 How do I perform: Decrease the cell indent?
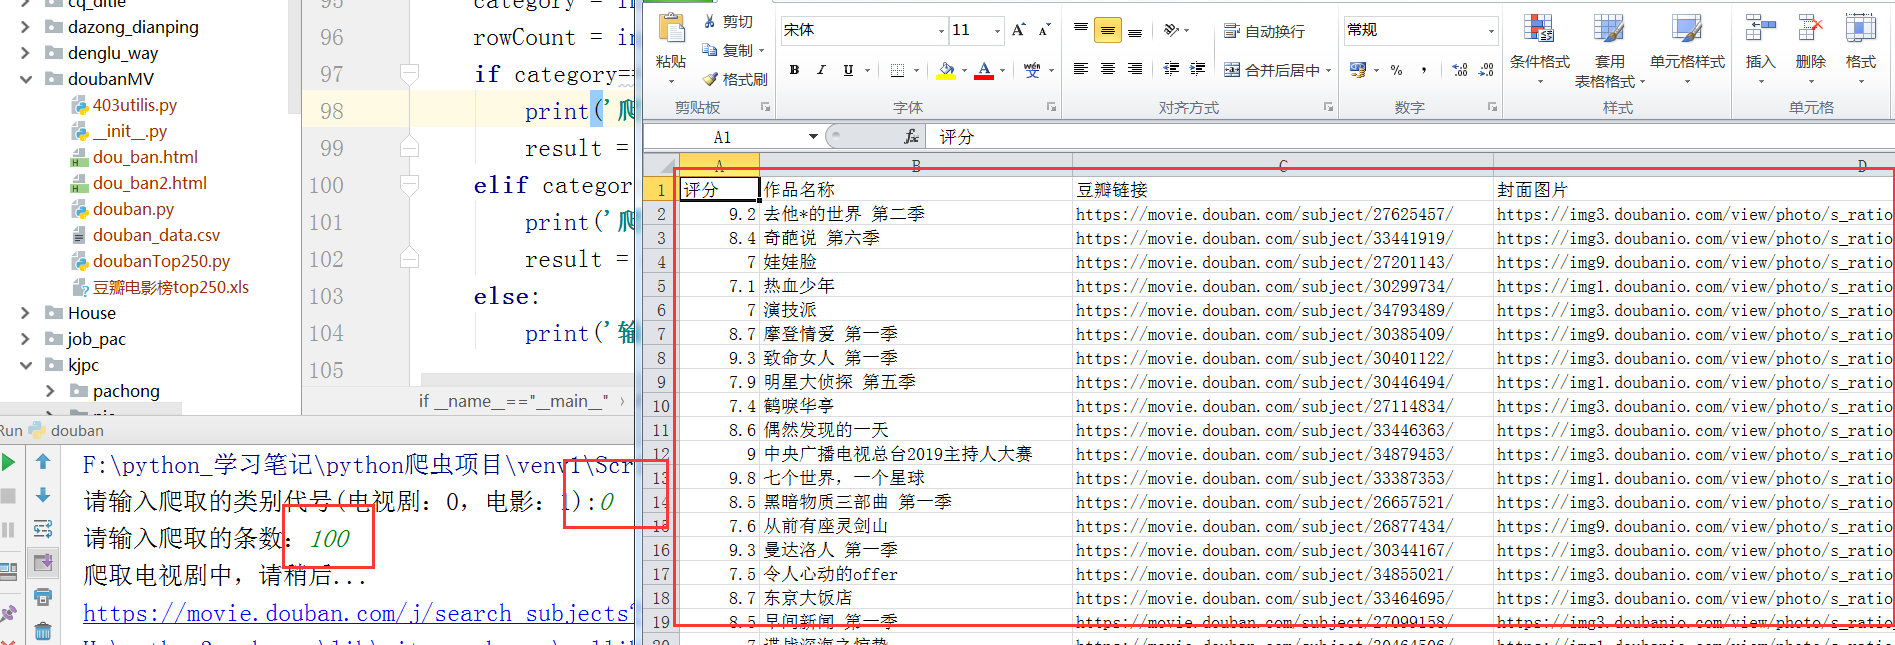click(1171, 69)
